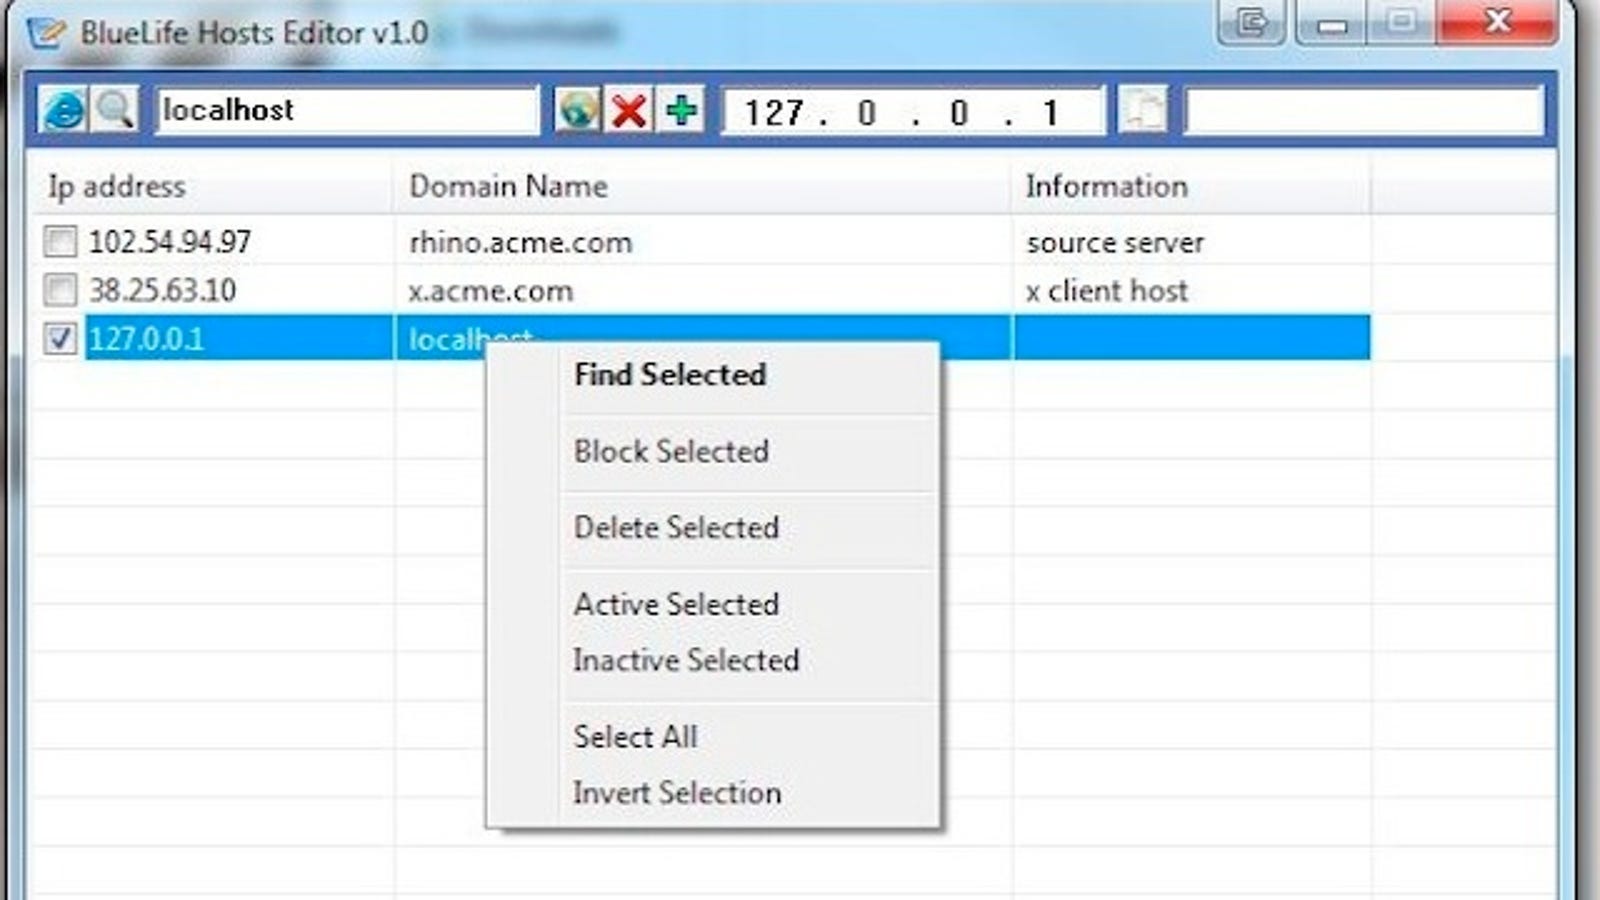
Task: Click the globe resolve-domain icon
Action: tap(578, 110)
